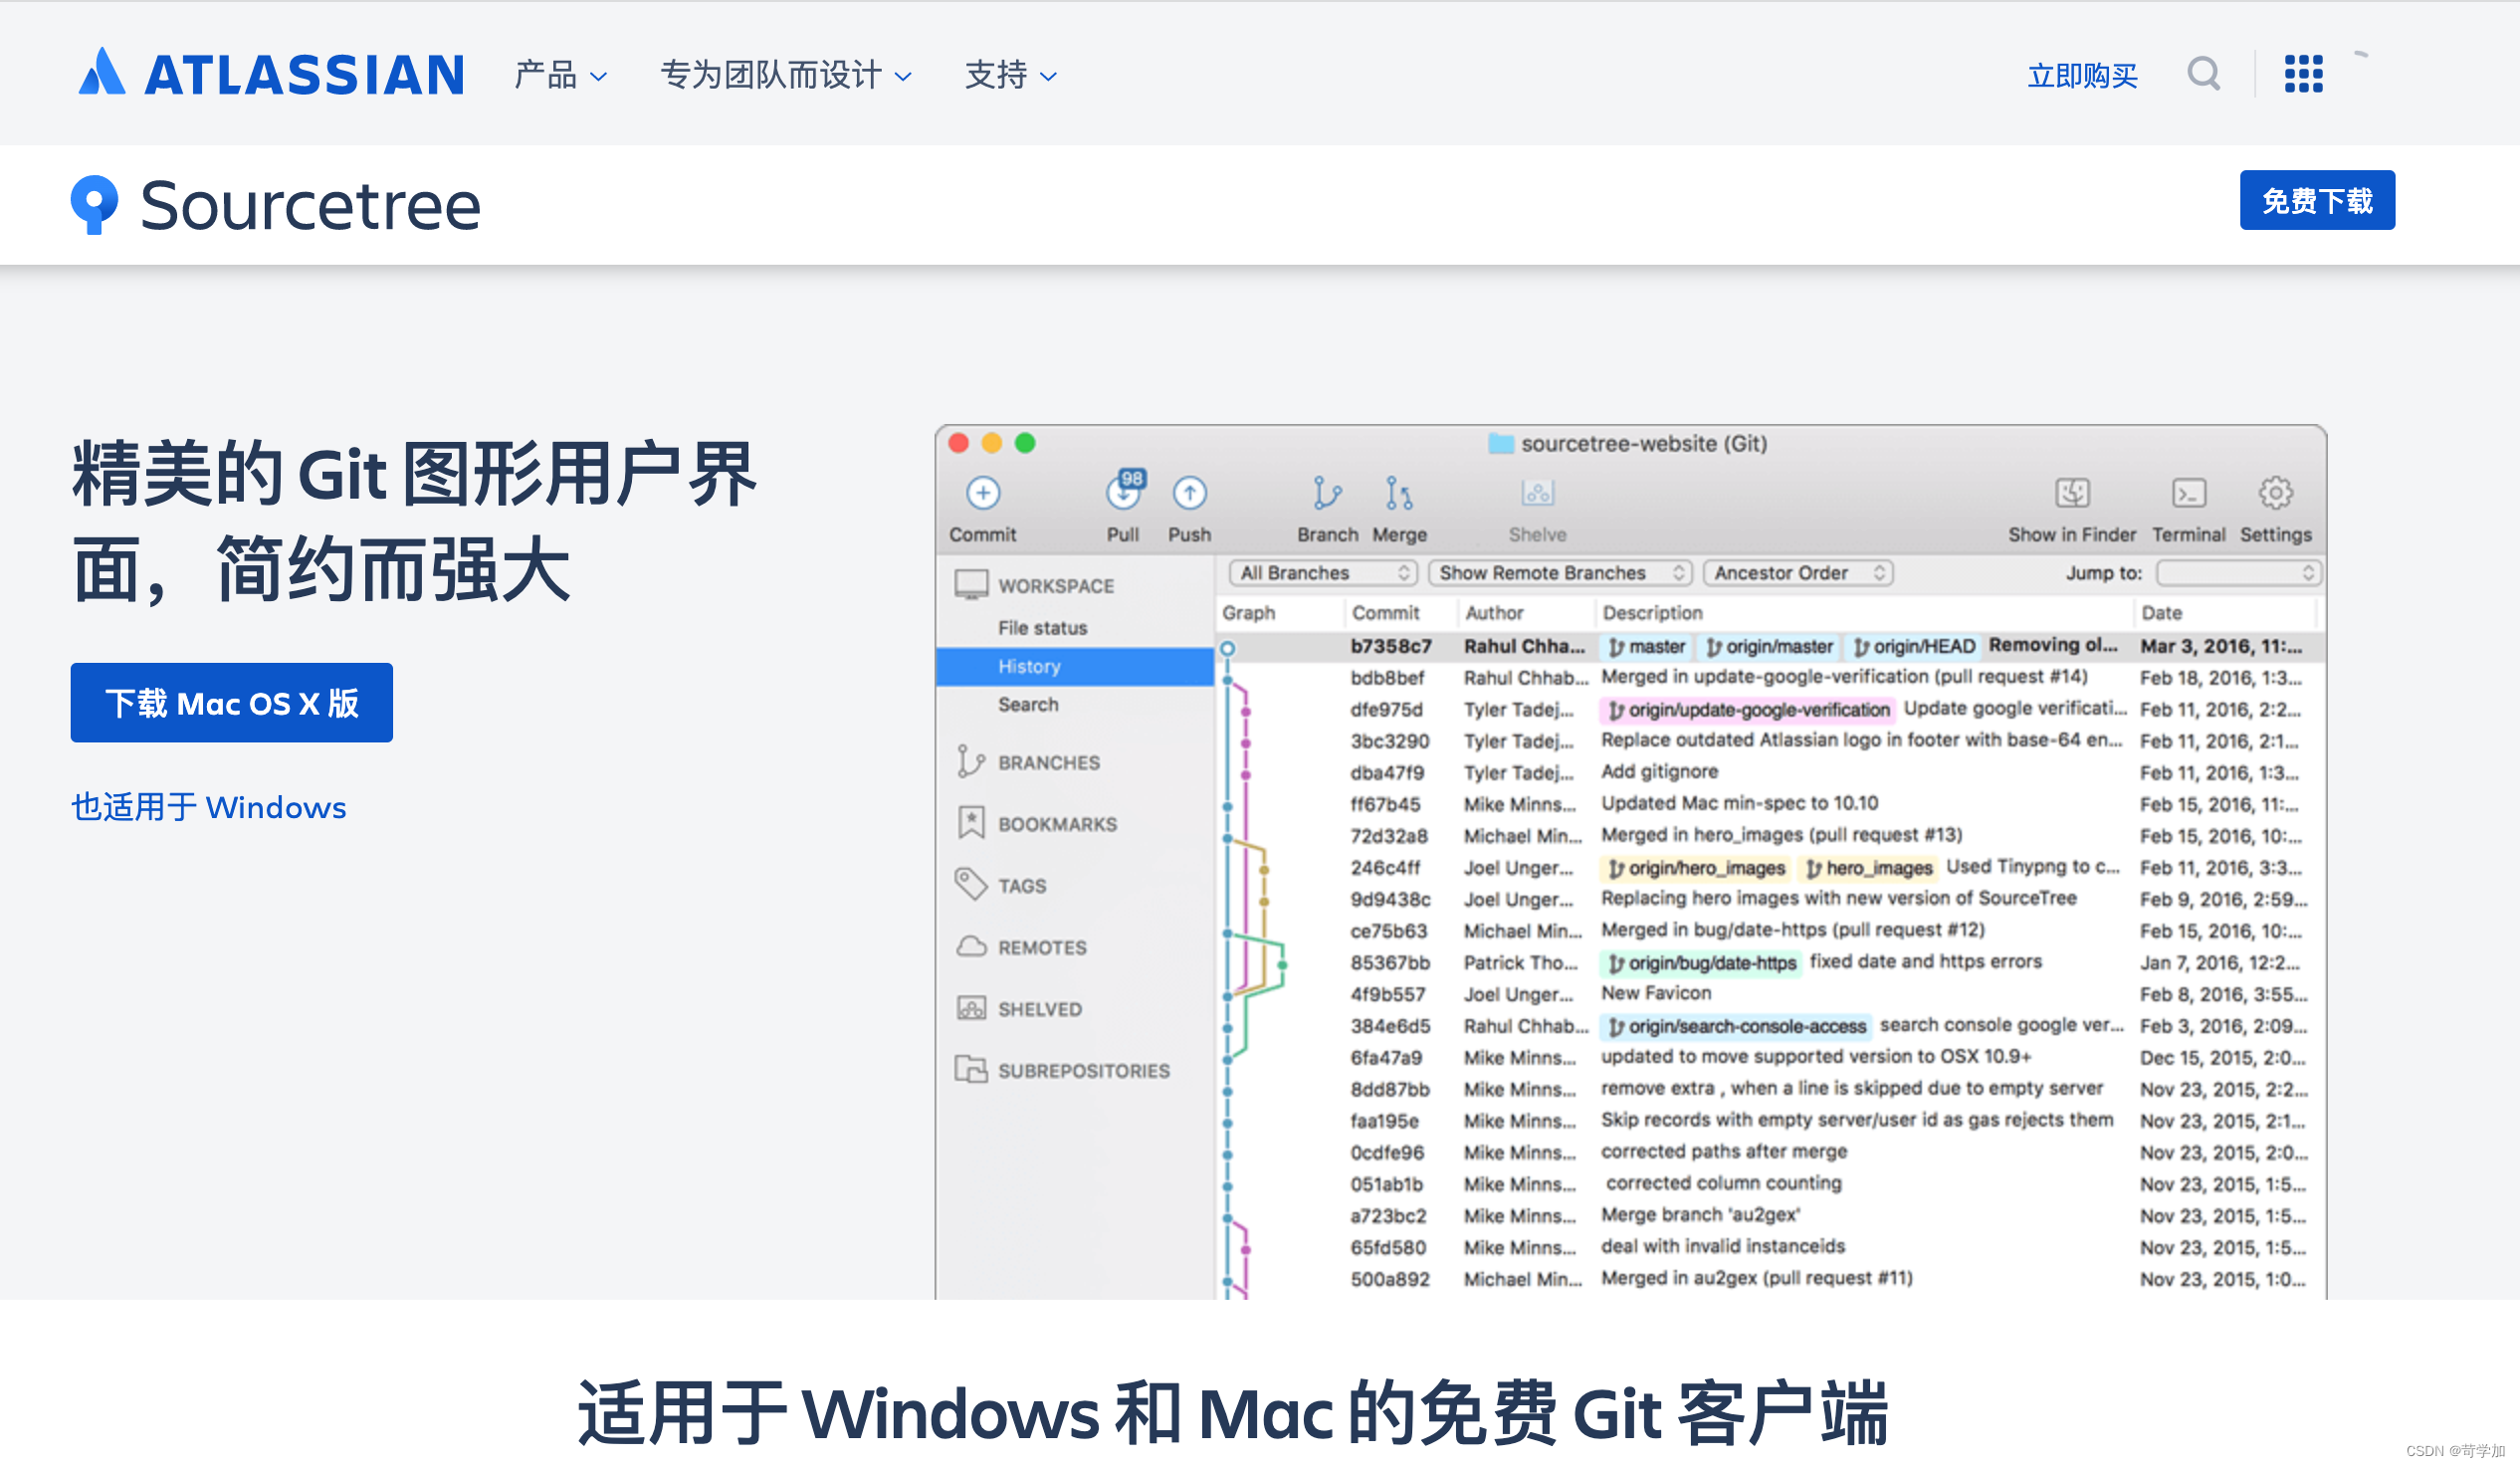The height and width of the screenshot is (1467, 2520).
Task: Open the All Branches dropdown
Action: [1323, 573]
